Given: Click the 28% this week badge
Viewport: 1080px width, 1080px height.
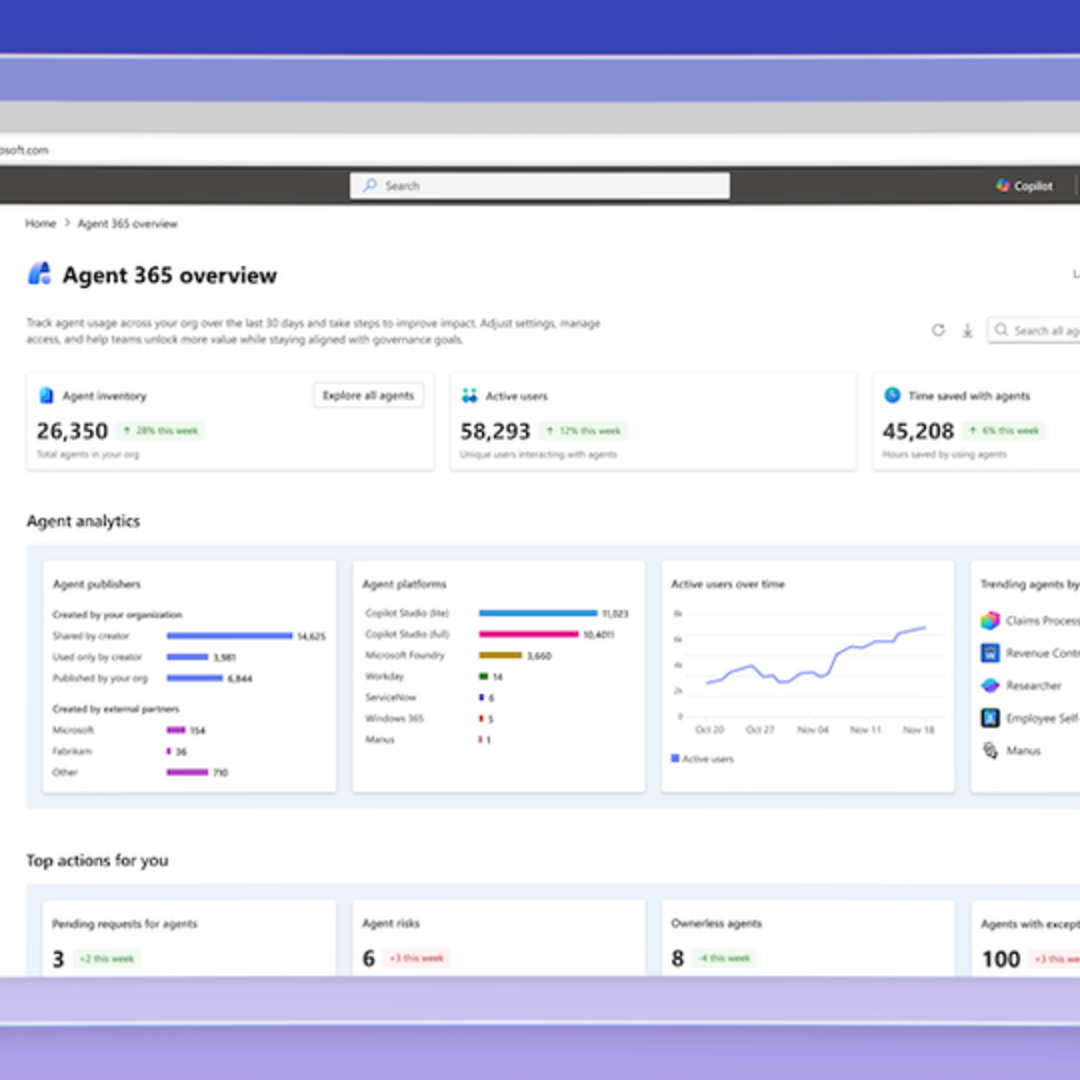Looking at the screenshot, I should (160, 430).
